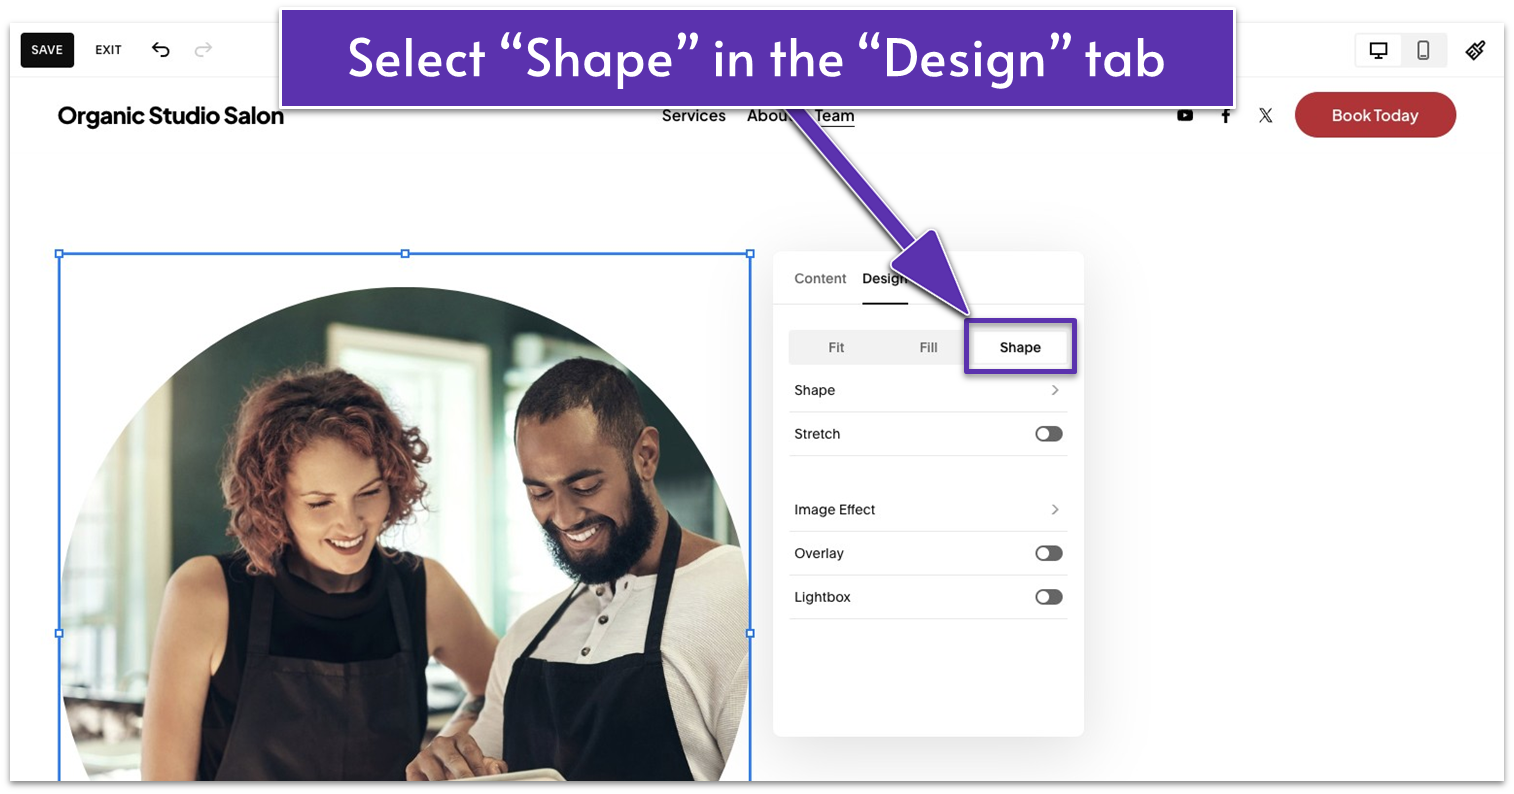
Task: Click the "Overlay" label
Action: 819,553
